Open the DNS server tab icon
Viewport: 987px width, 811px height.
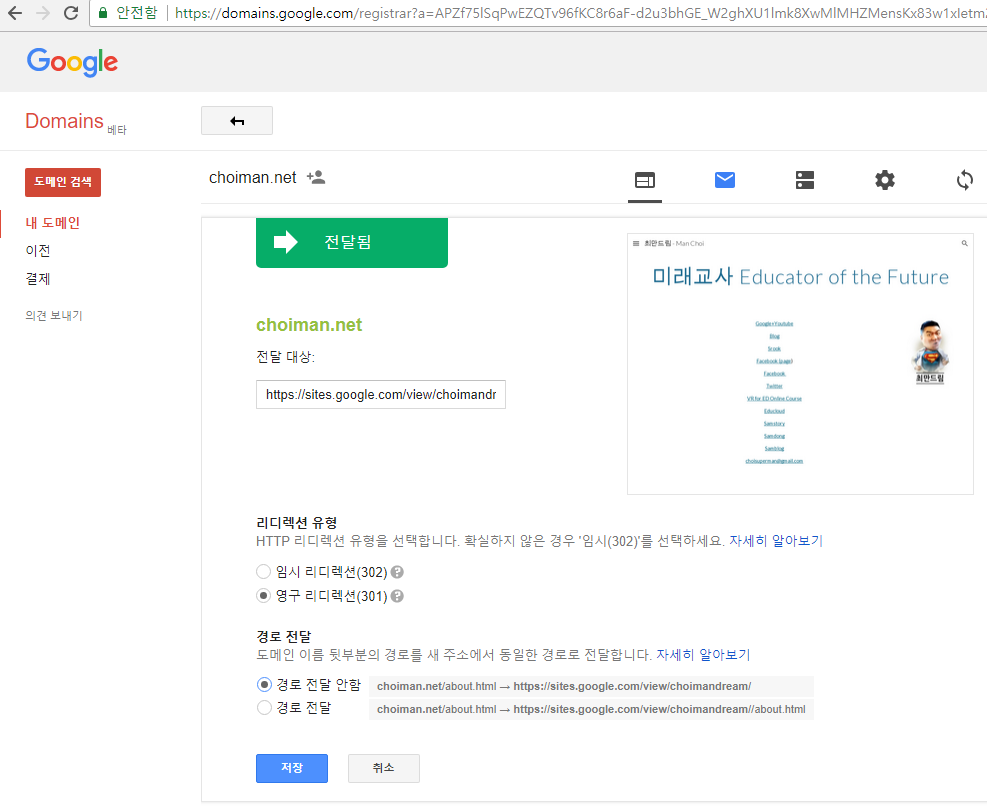click(x=804, y=180)
